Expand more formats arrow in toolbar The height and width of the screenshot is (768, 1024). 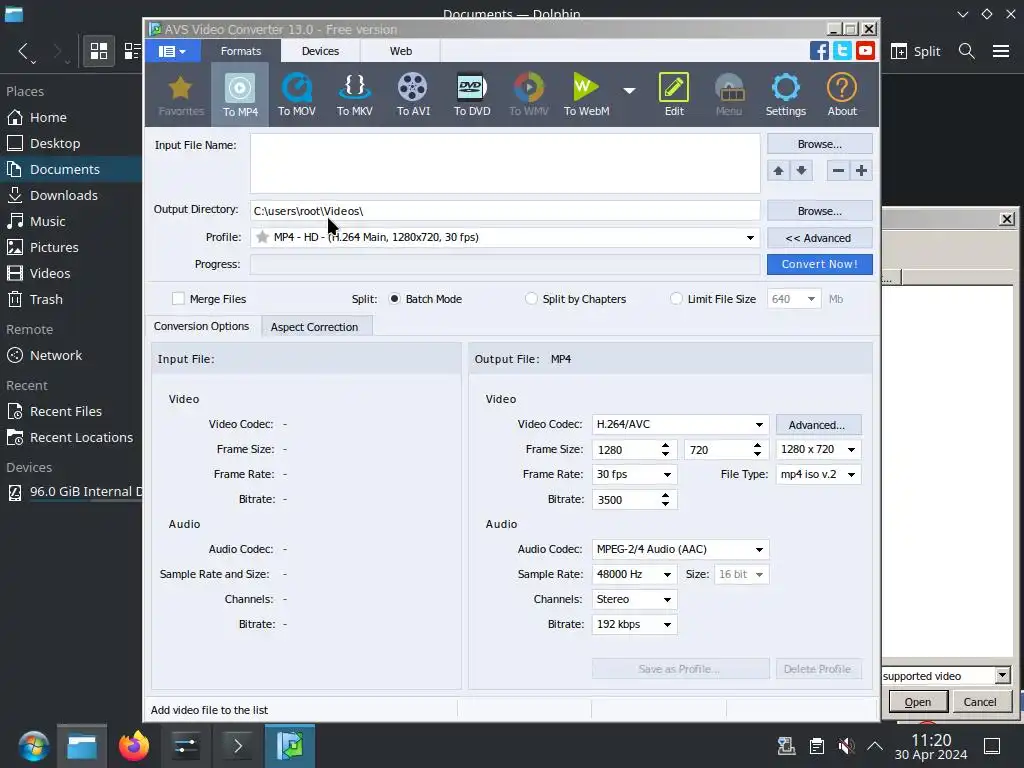pyautogui.click(x=629, y=91)
